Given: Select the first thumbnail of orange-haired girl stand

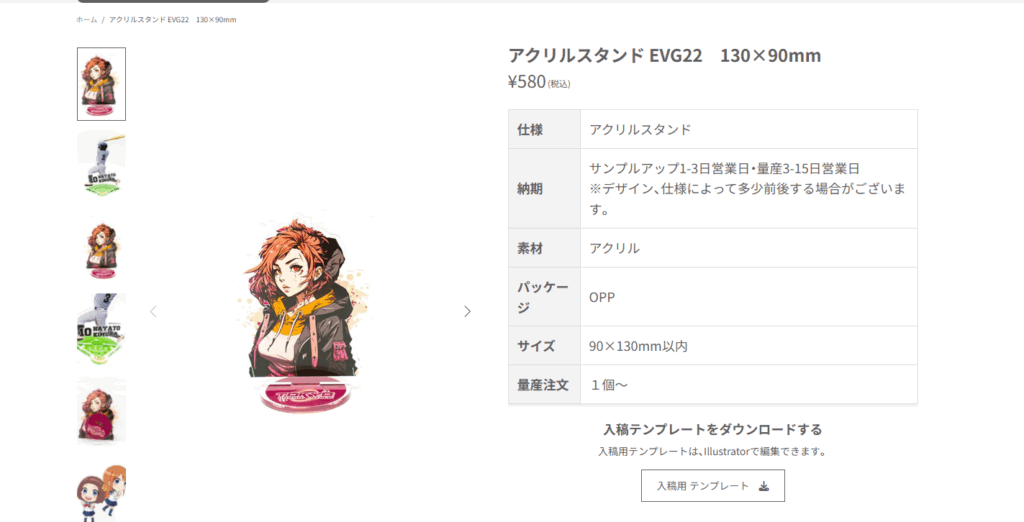Looking at the screenshot, I should [x=101, y=84].
